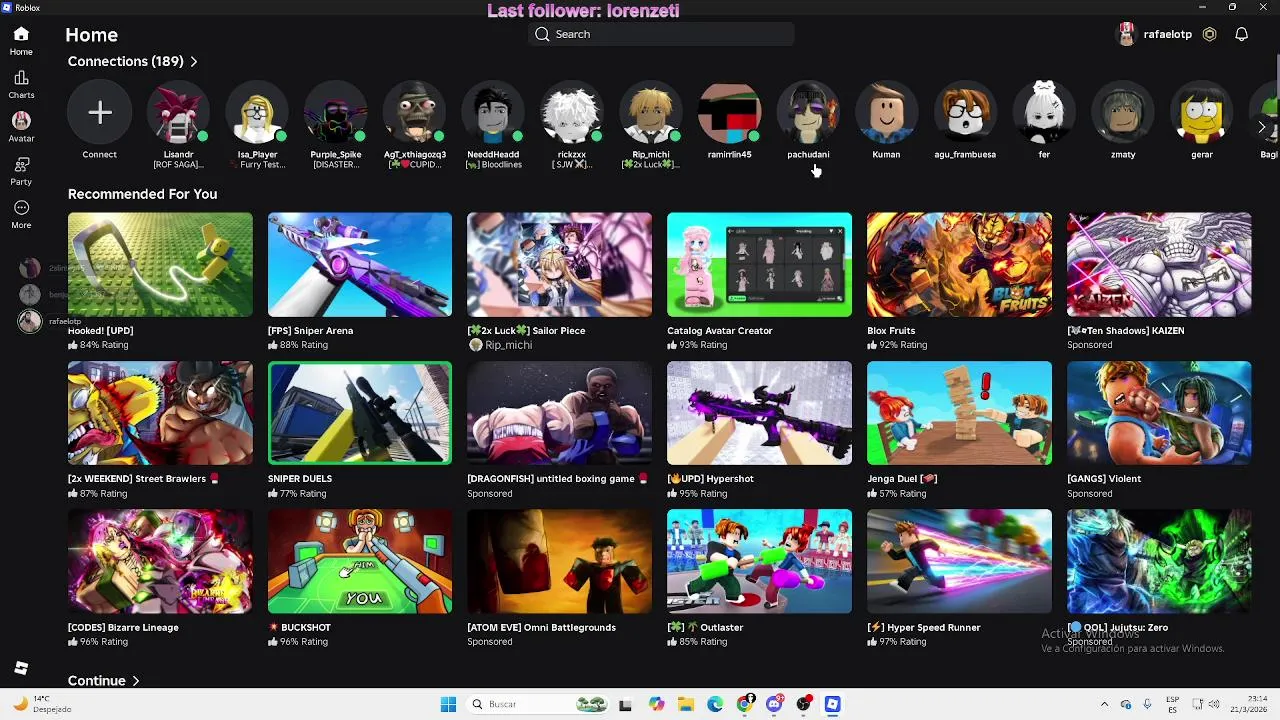Open pachudani's connection avatar
This screenshot has width=1280, height=720.
(808, 113)
